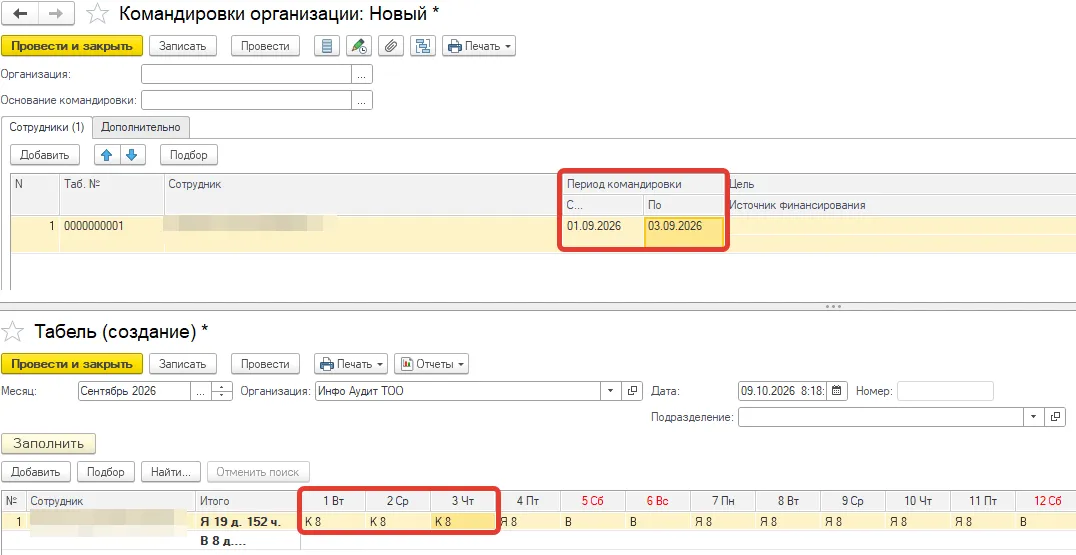Expand the Подразделение dropdown arrow

click(x=1033, y=416)
